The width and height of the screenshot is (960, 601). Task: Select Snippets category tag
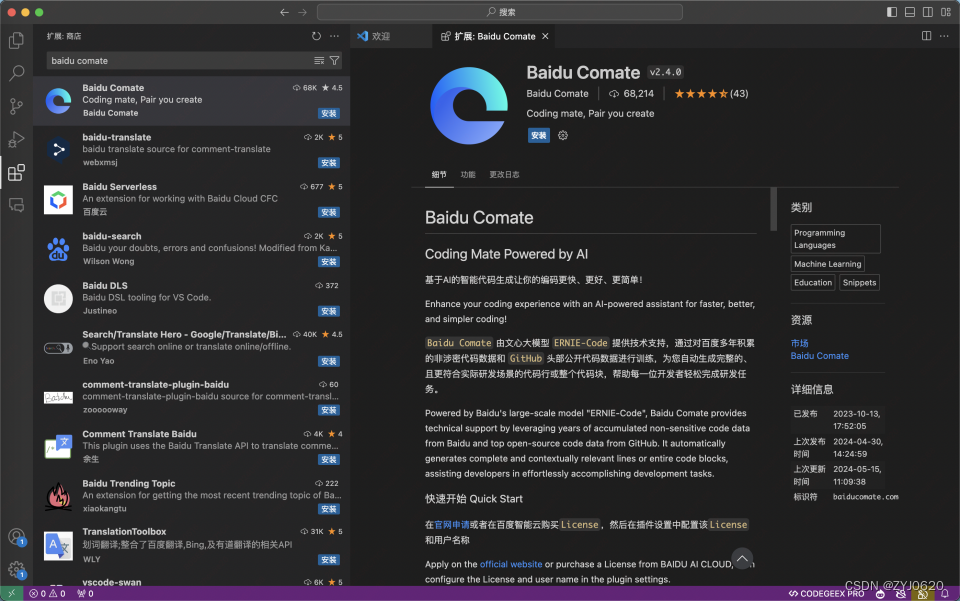[859, 283]
